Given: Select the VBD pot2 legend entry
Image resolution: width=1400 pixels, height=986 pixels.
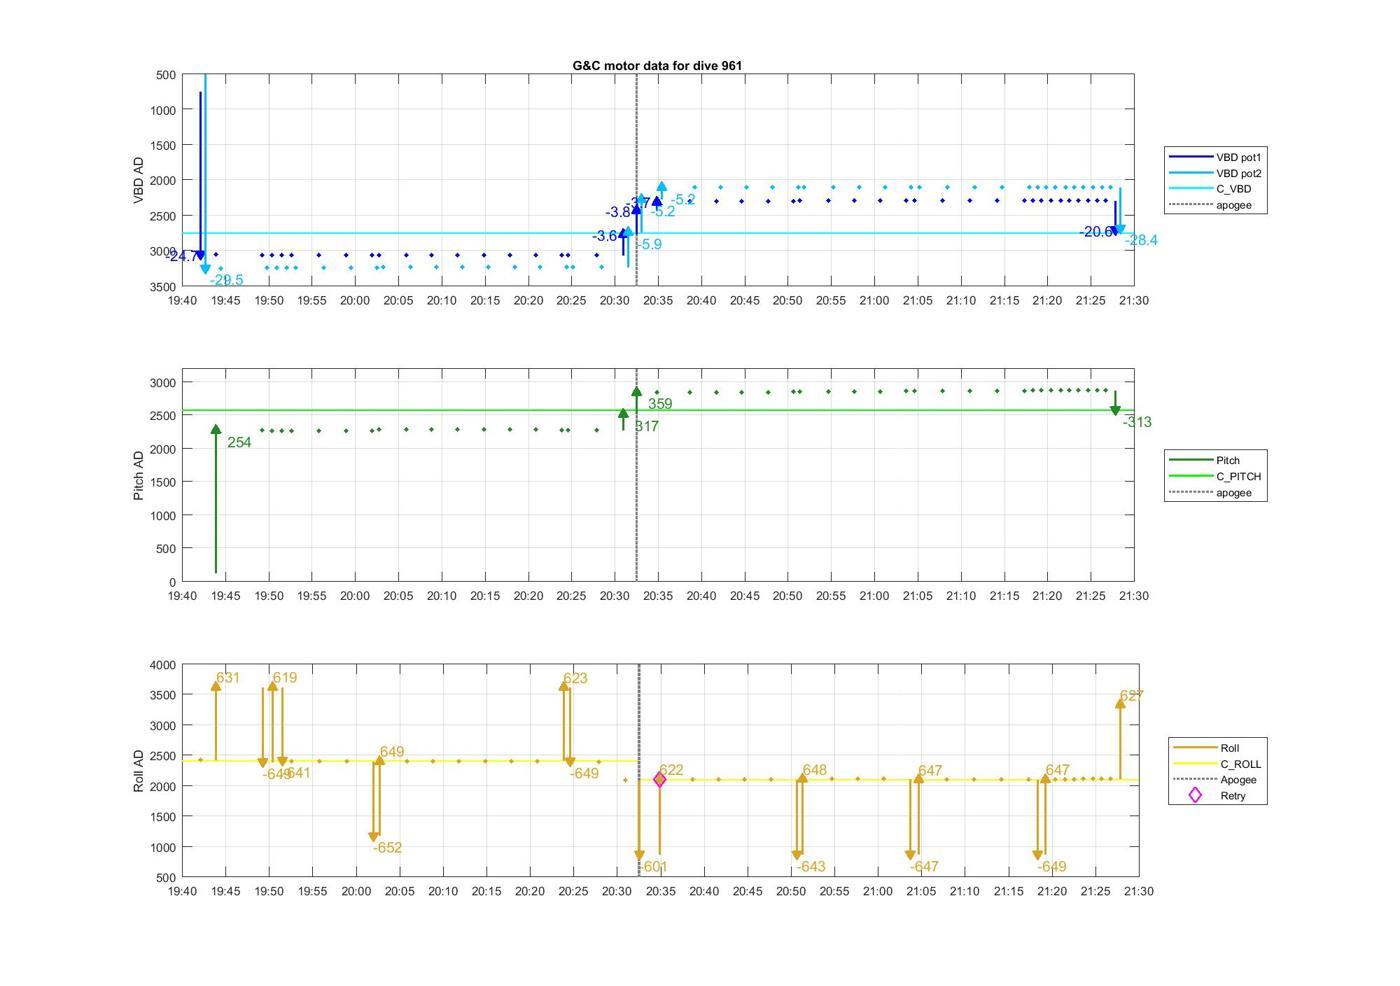Looking at the screenshot, I should pos(1215,173).
